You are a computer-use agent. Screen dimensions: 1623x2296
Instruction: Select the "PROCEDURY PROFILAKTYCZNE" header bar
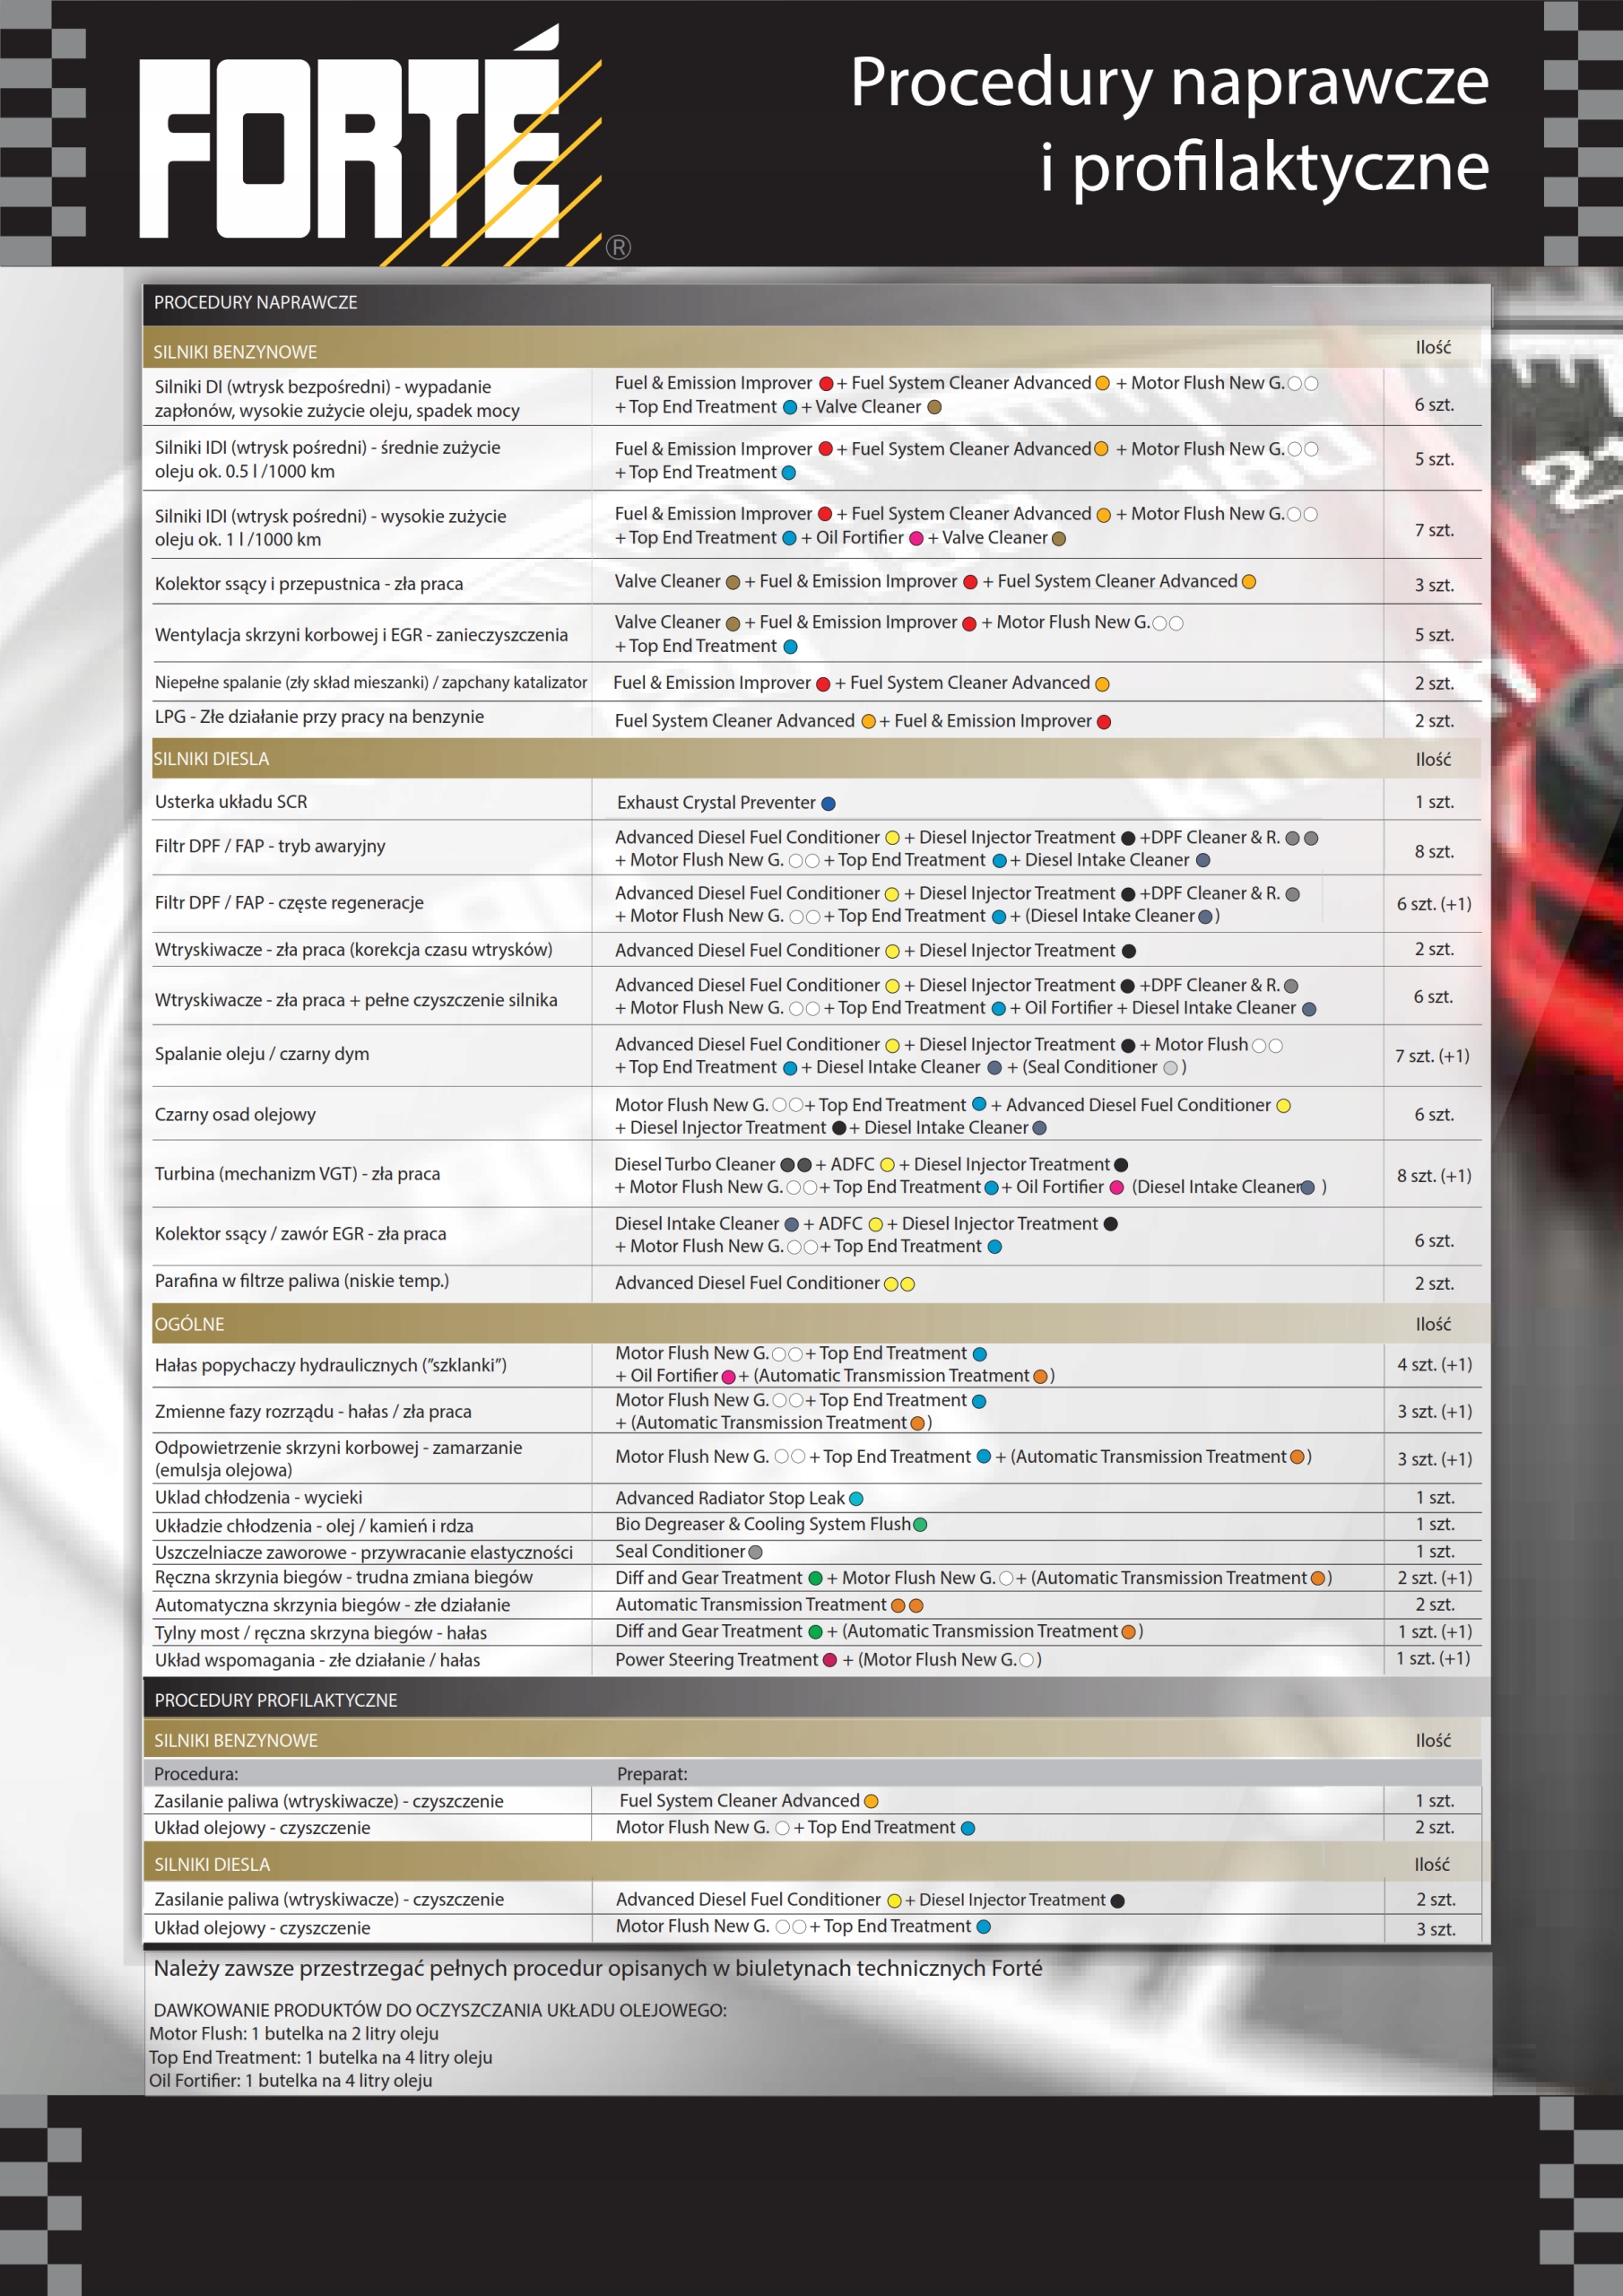pyautogui.click(x=816, y=1700)
